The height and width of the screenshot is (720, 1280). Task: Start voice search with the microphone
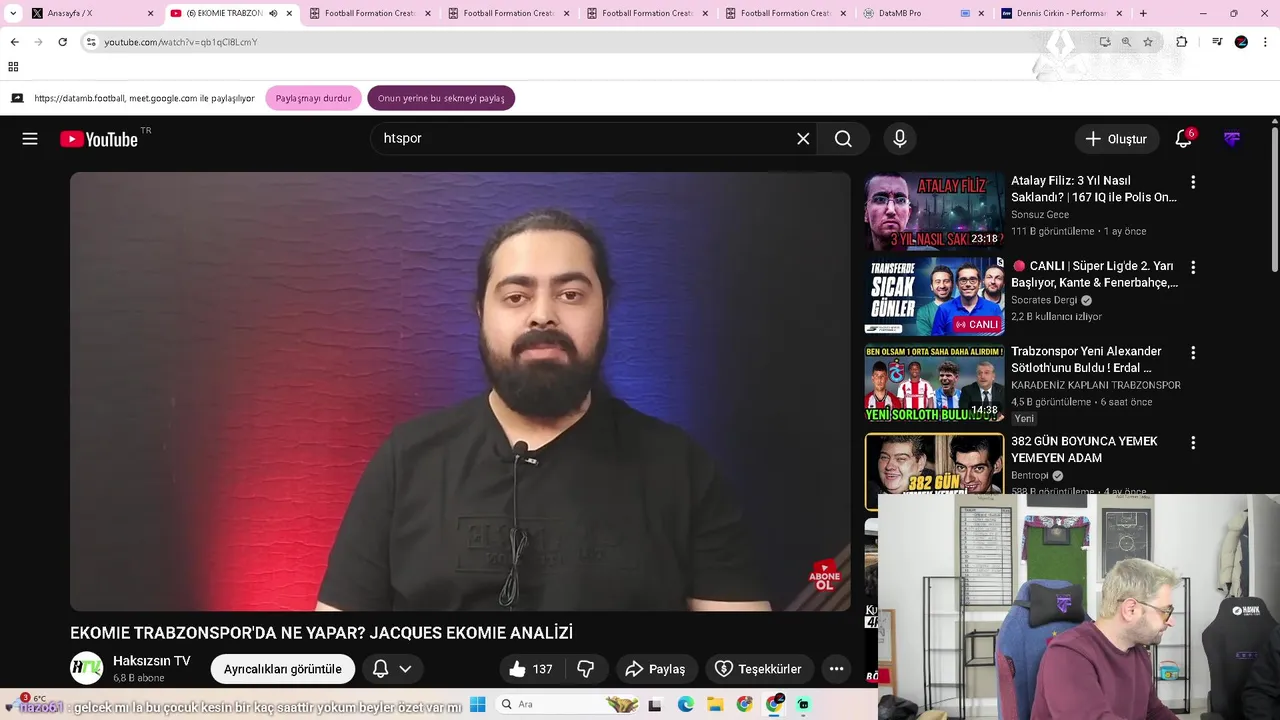(x=900, y=139)
